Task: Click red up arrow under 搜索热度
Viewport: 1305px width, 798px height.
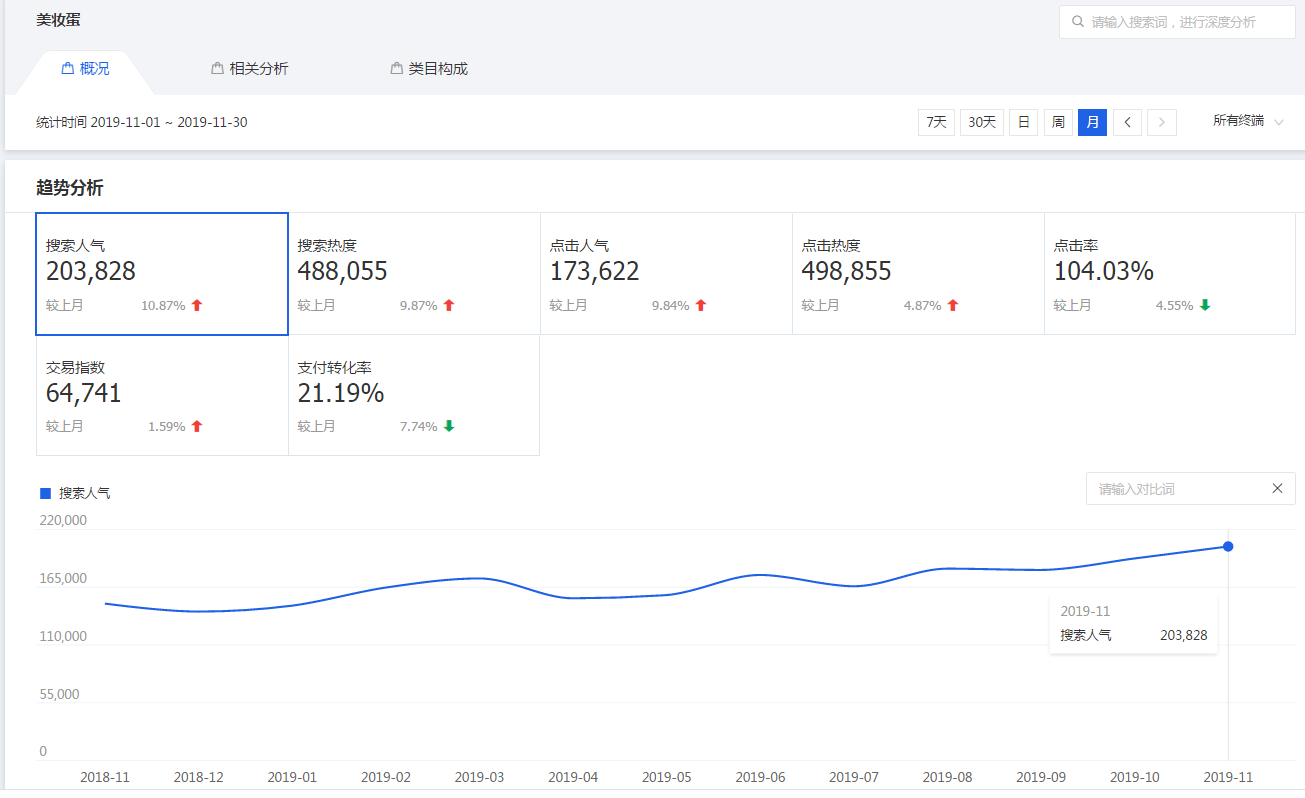Action: click(x=449, y=305)
